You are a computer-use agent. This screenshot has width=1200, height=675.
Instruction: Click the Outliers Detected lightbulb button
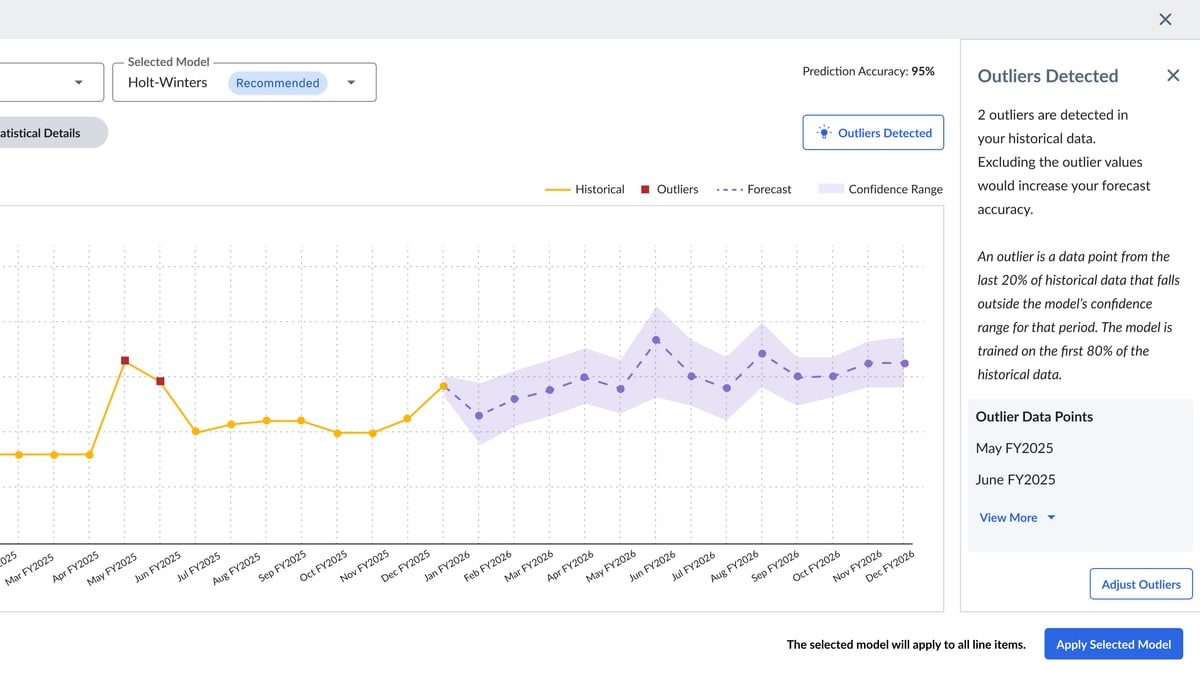click(873, 132)
